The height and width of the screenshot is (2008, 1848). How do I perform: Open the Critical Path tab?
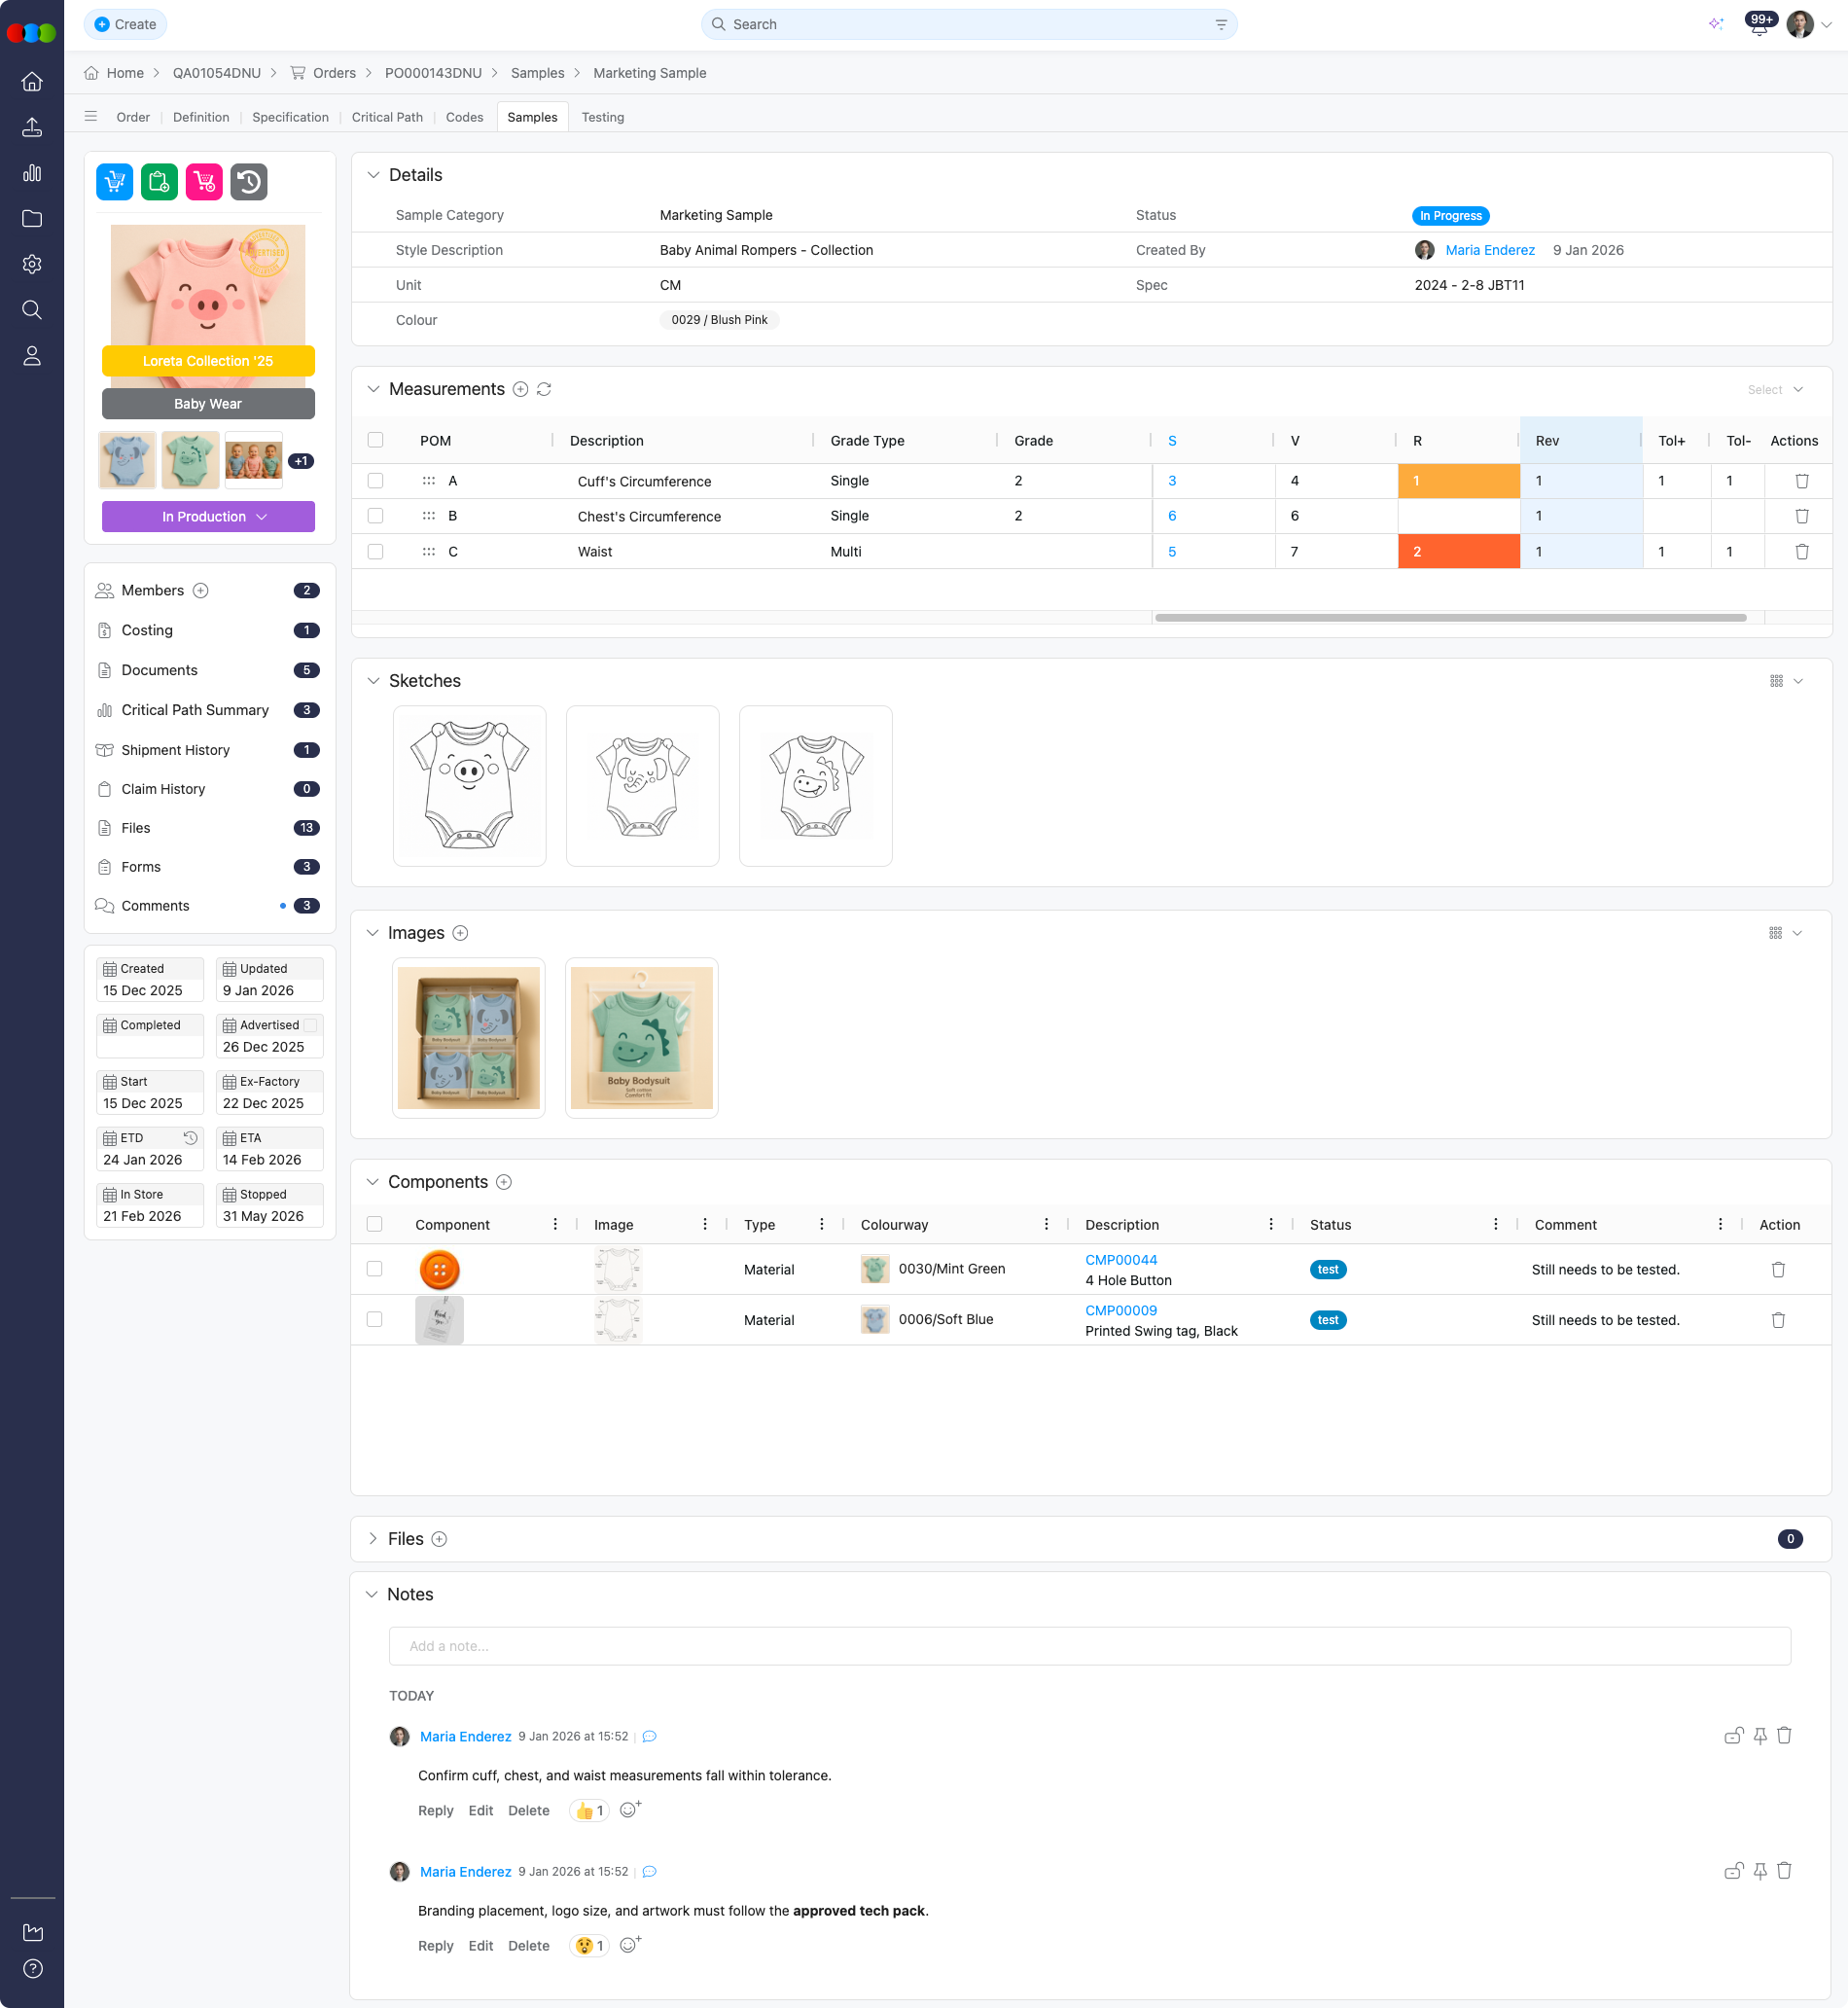[388, 117]
